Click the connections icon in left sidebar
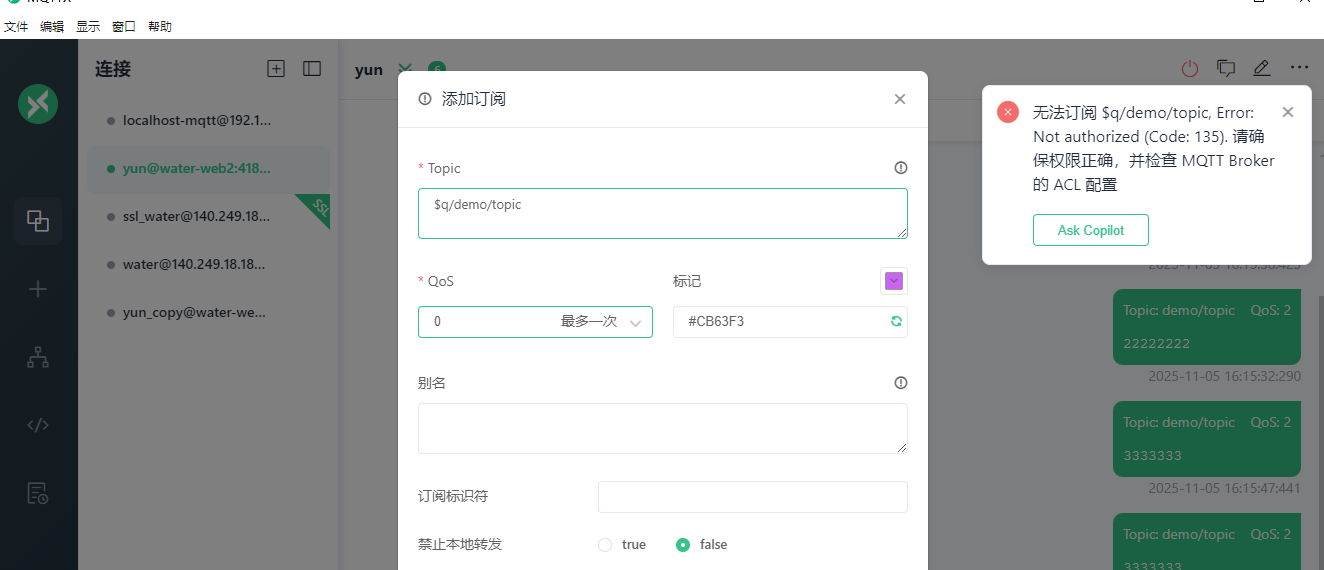Screen dimensions: 1324x570 (38, 221)
